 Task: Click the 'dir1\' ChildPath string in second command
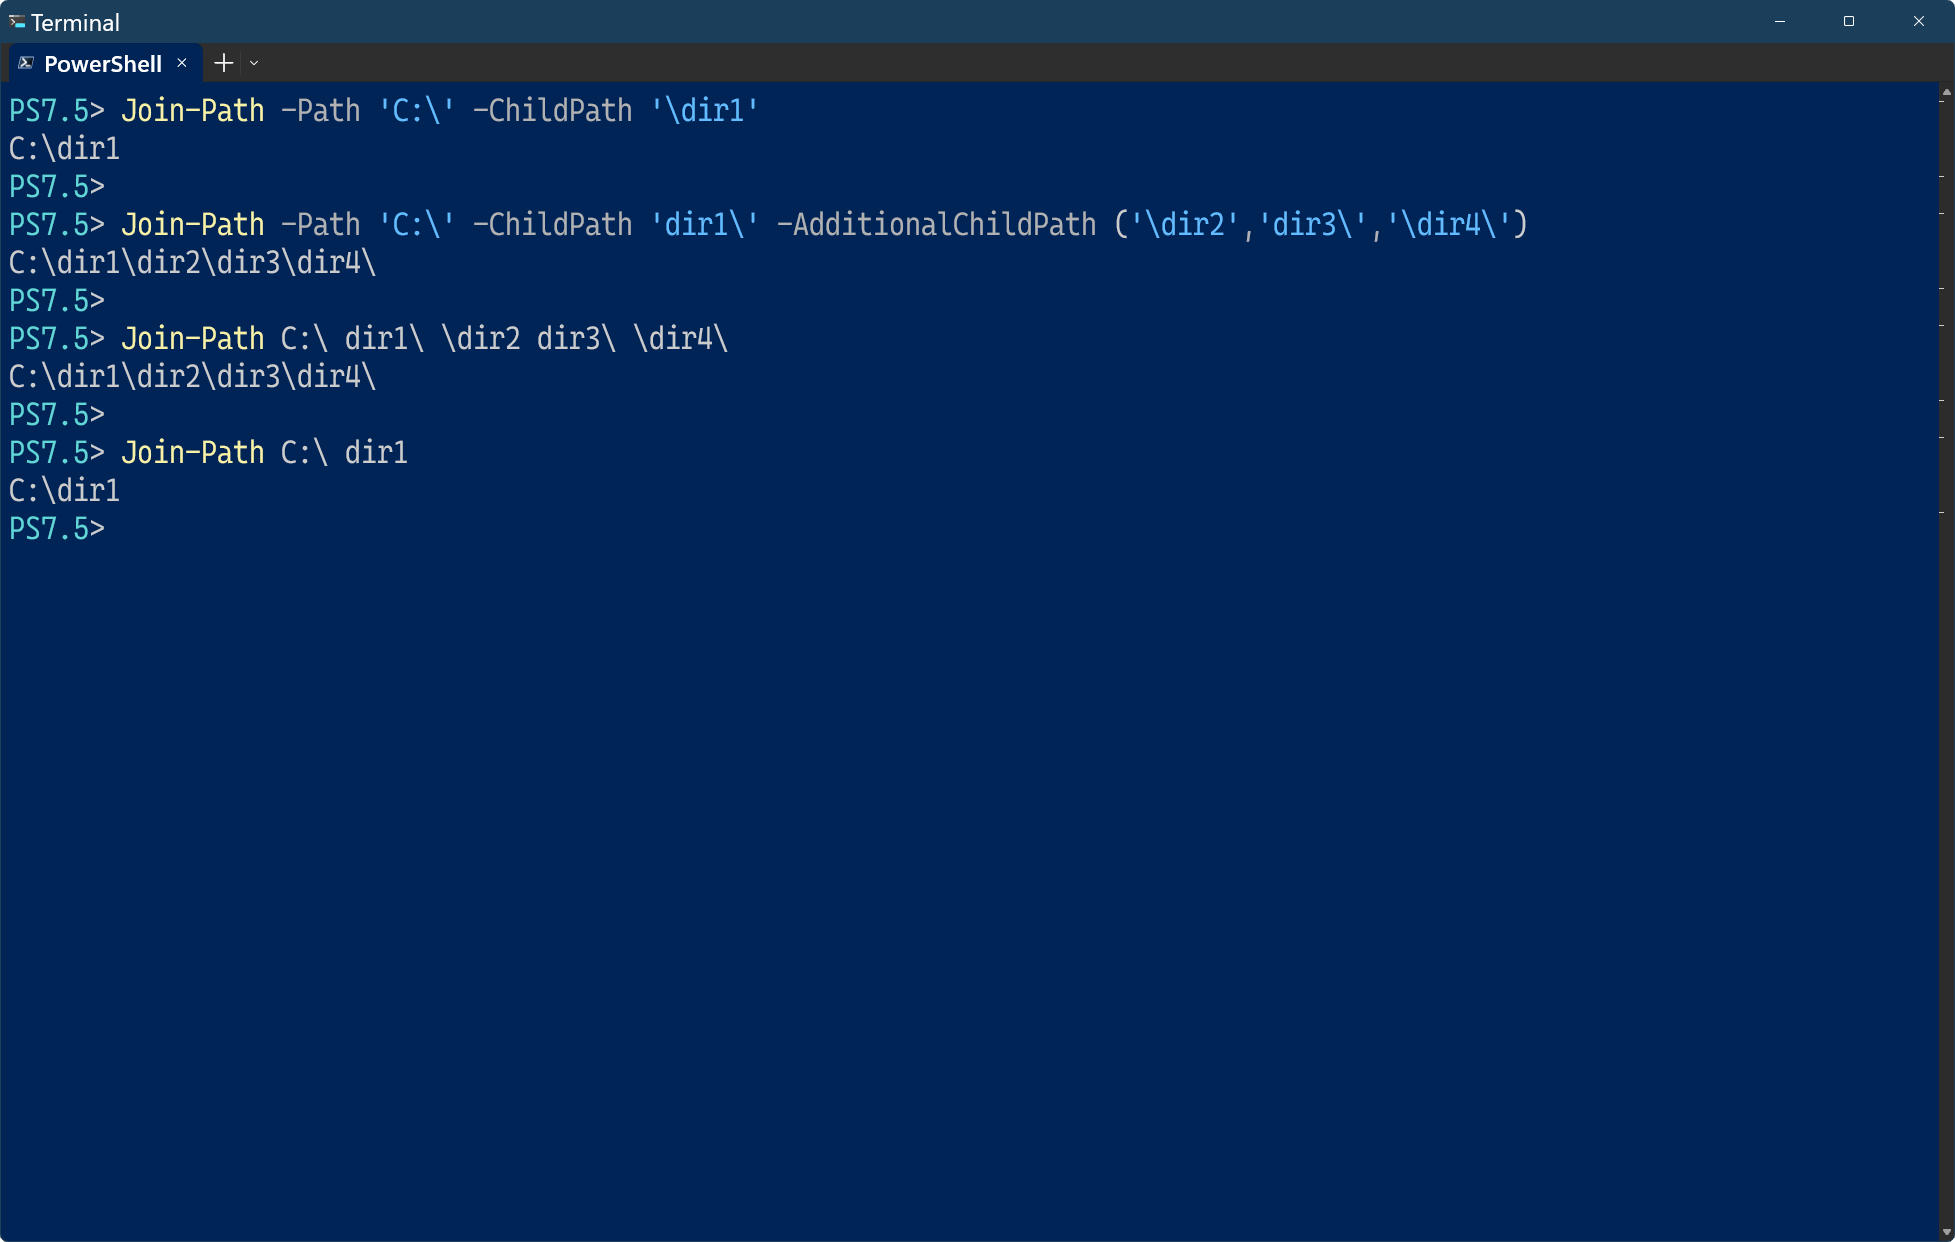(x=704, y=224)
